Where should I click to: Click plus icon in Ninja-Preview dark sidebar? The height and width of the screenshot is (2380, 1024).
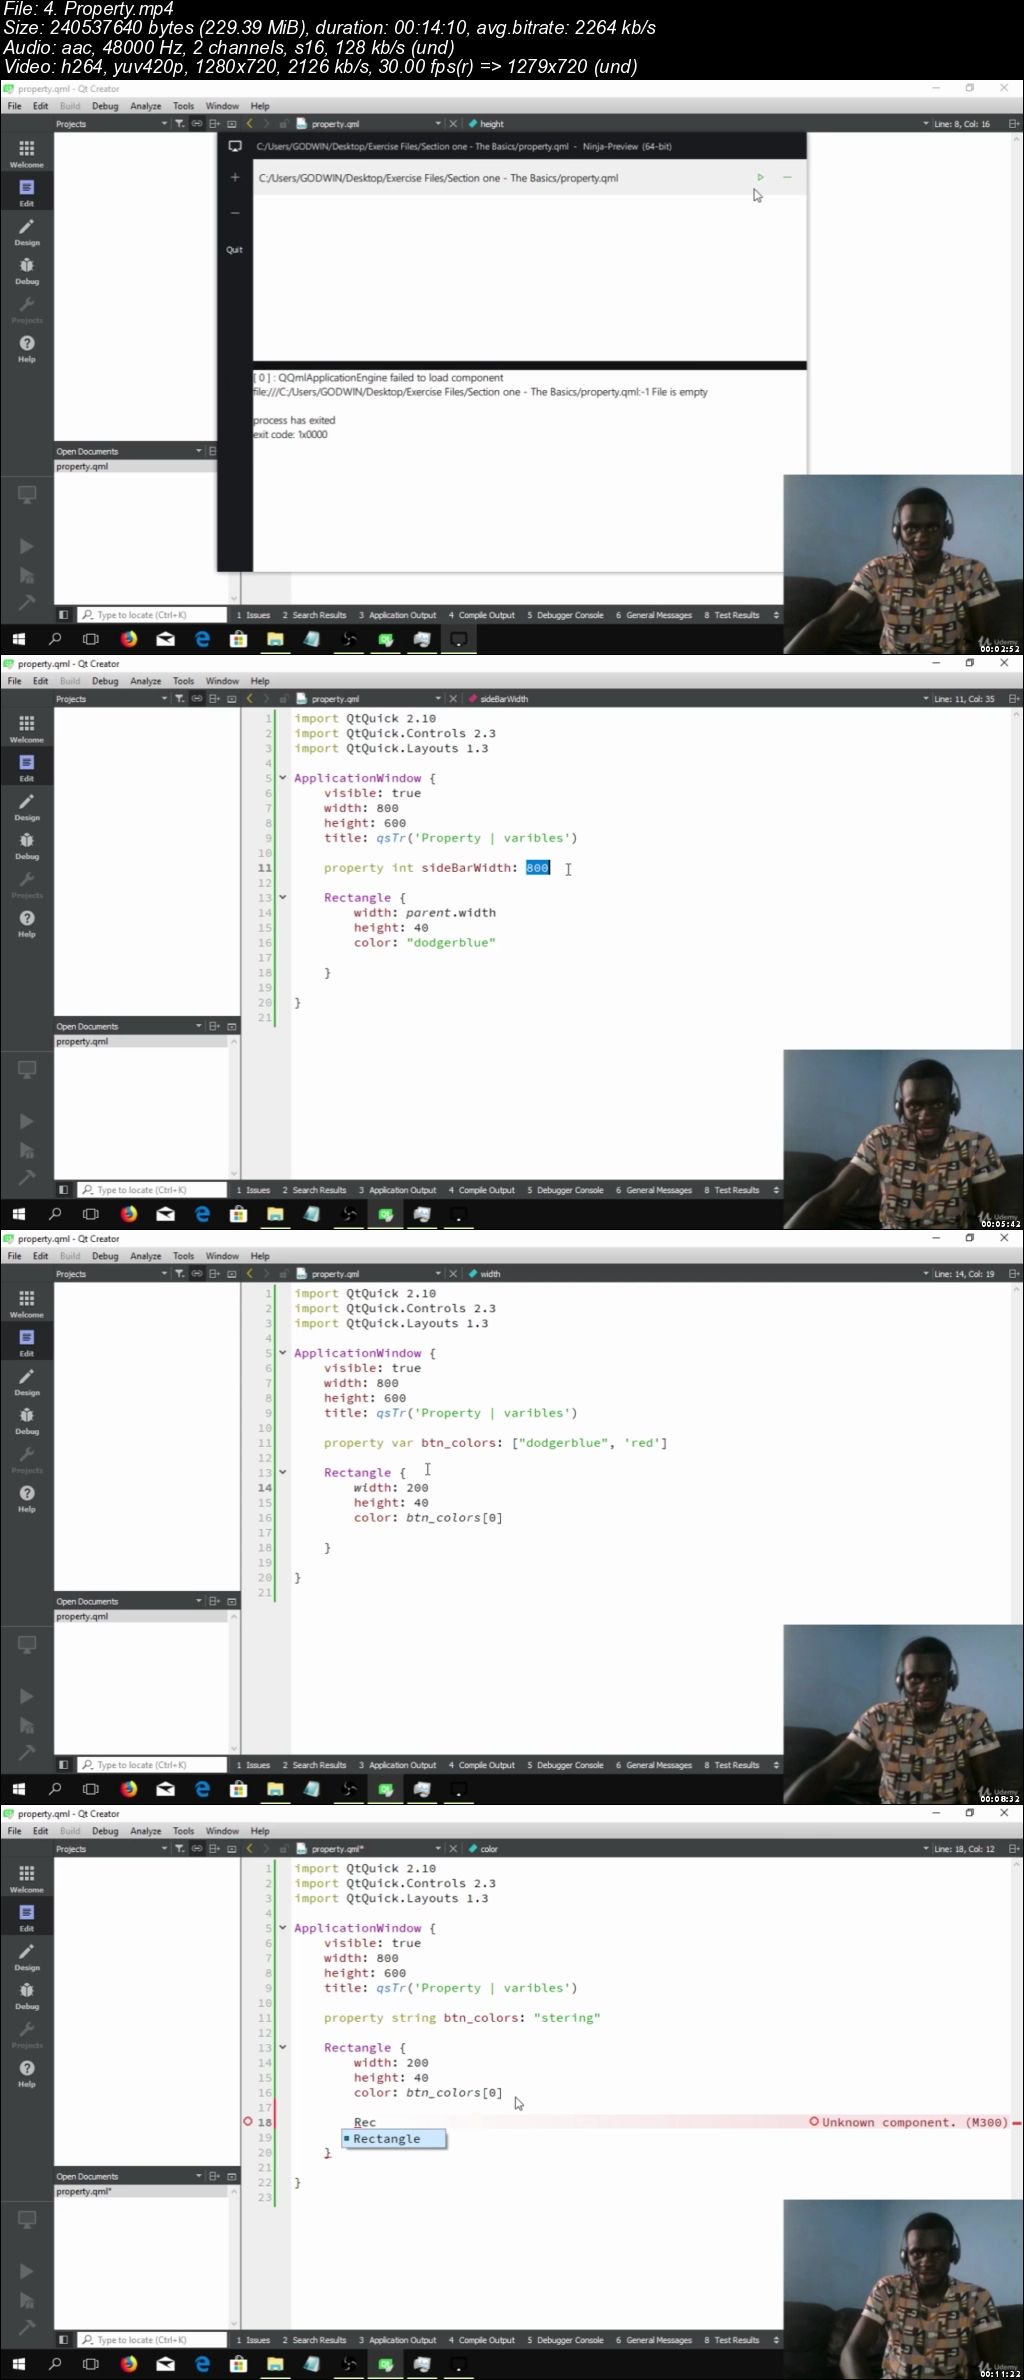click(x=235, y=177)
